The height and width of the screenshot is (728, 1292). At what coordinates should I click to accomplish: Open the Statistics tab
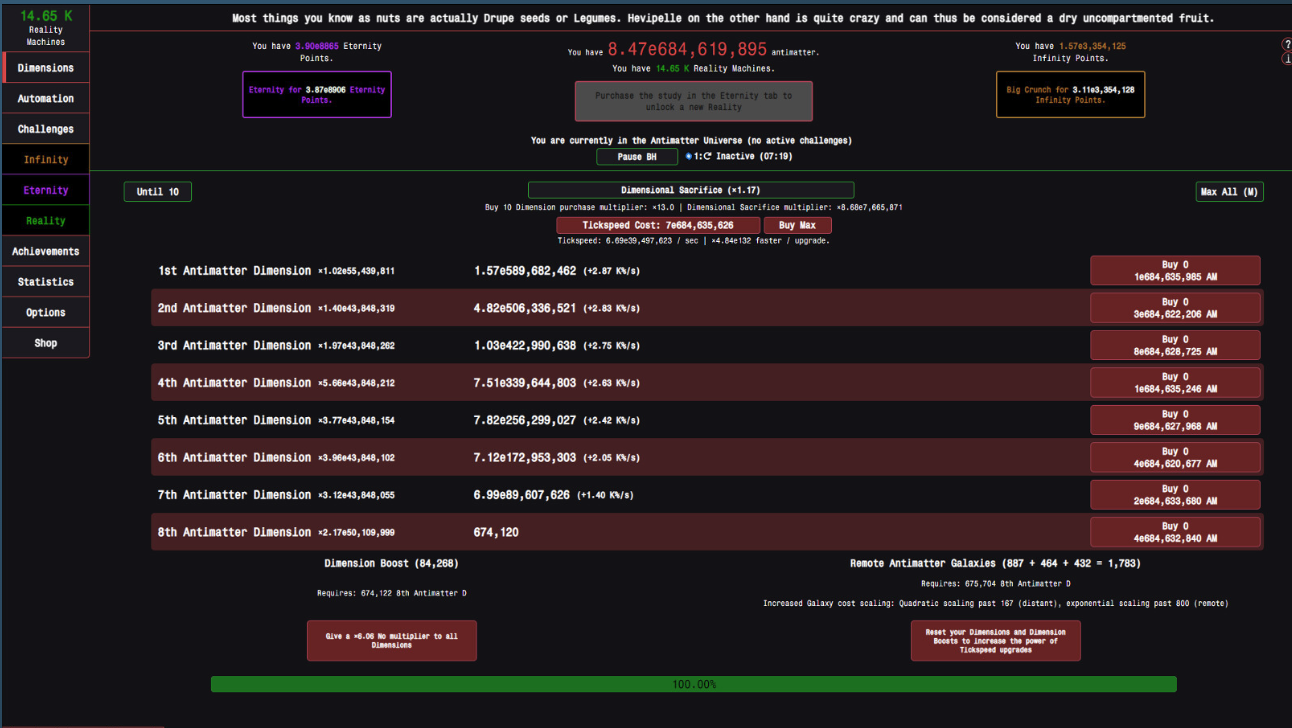pyautogui.click(x=46, y=282)
